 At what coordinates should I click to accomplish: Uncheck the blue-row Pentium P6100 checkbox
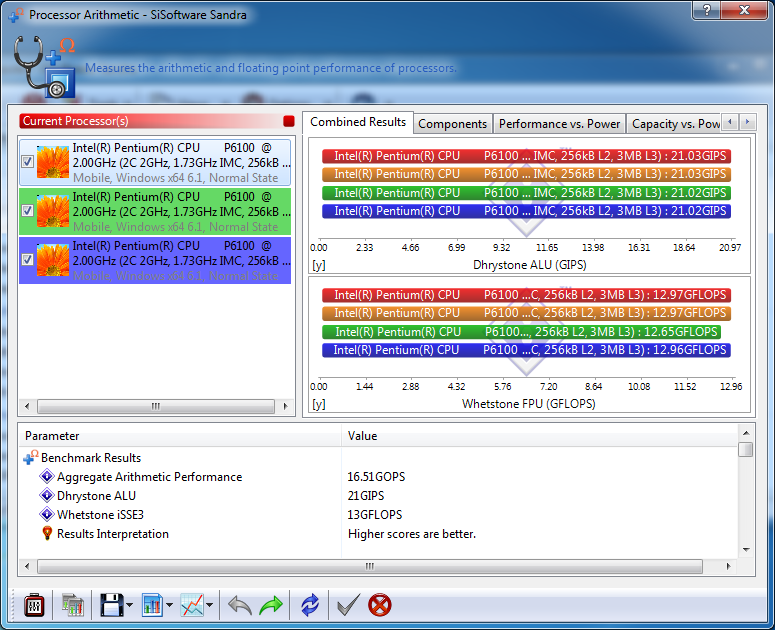click(x=27, y=260)
